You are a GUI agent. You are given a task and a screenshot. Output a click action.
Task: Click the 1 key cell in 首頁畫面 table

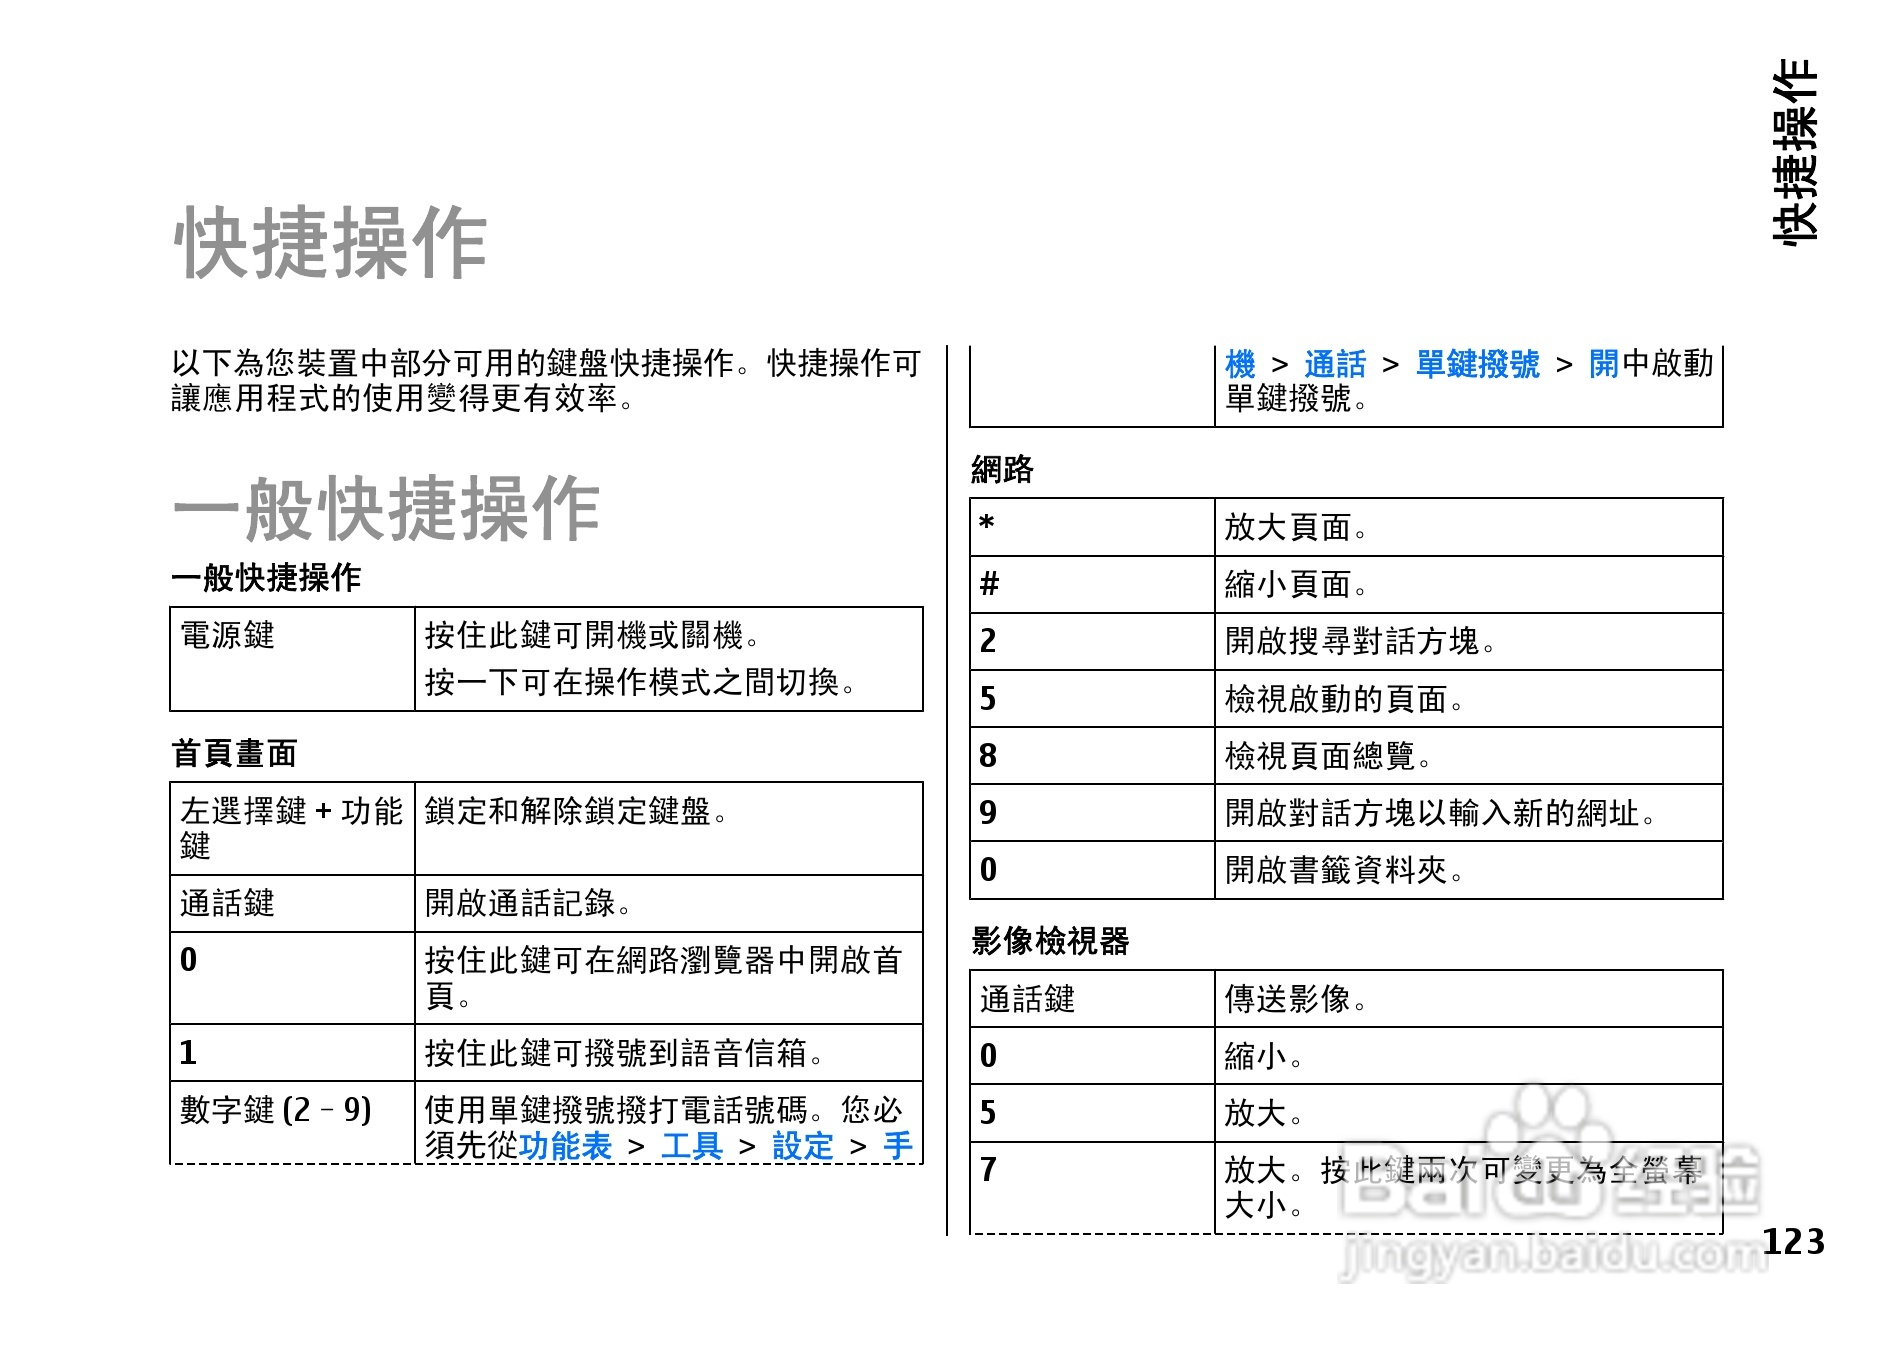[x=292, y=1052]
